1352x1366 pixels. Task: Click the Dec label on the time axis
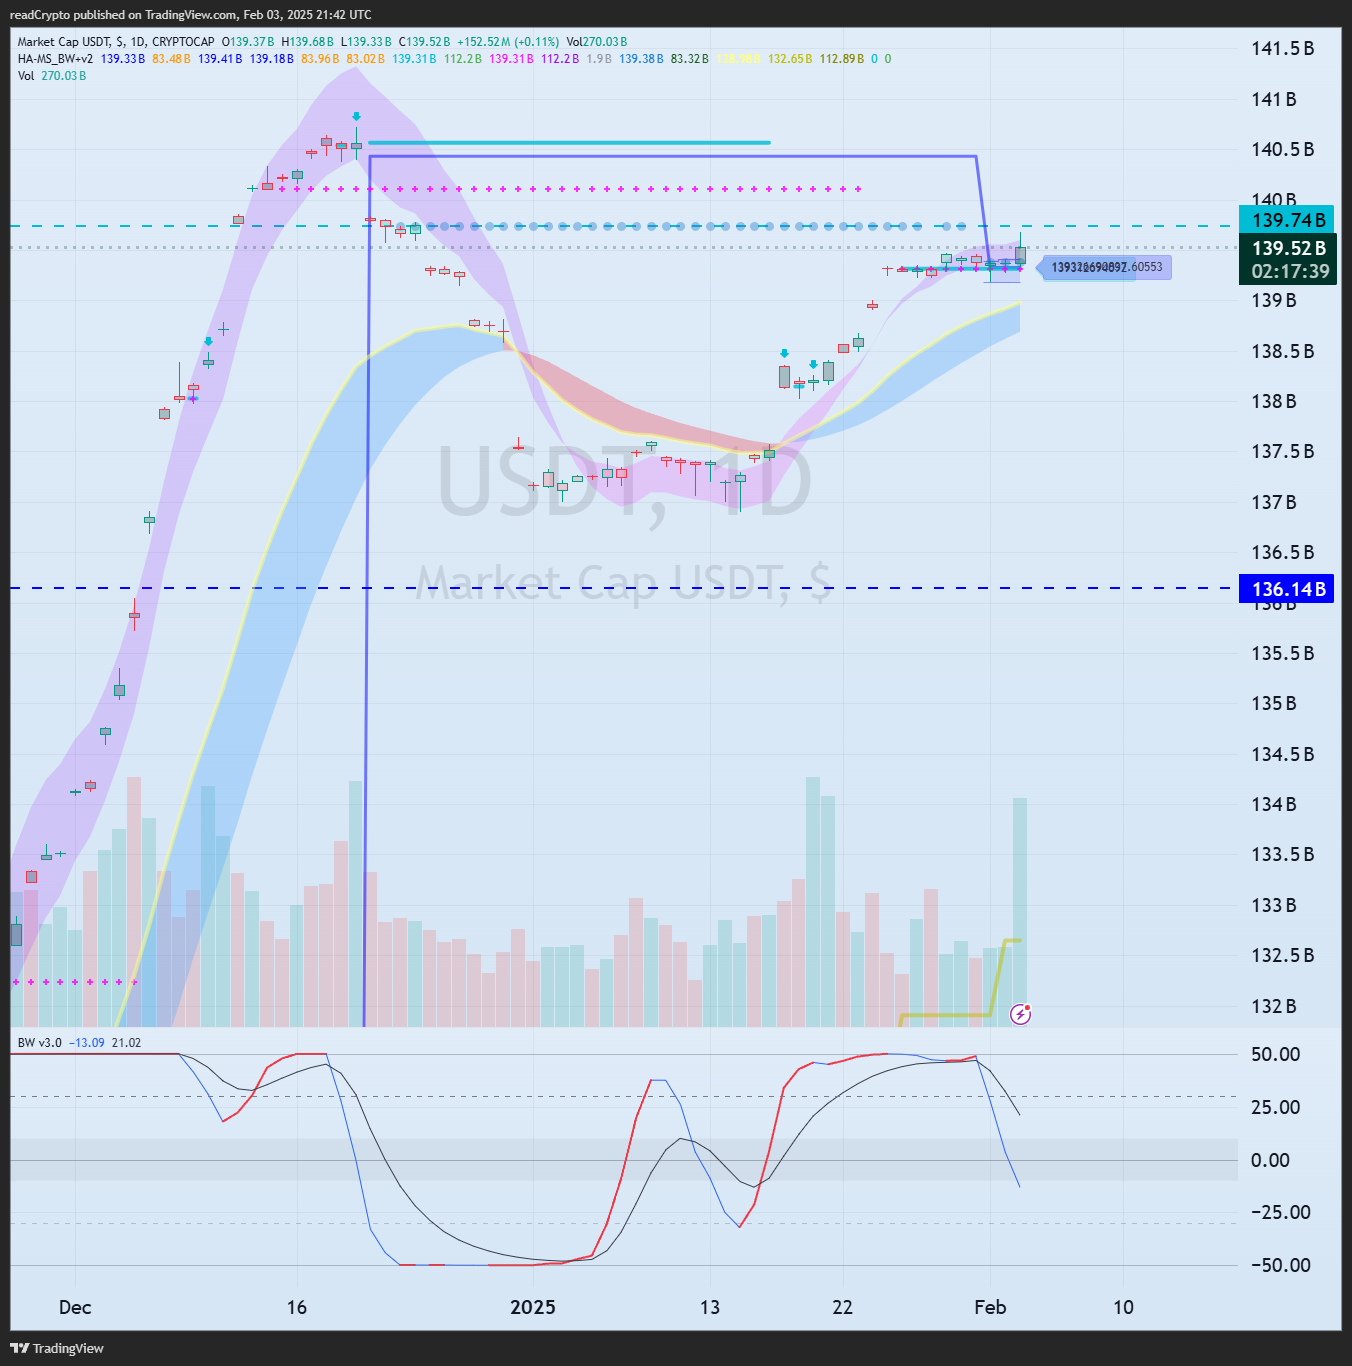point(75,1307)
